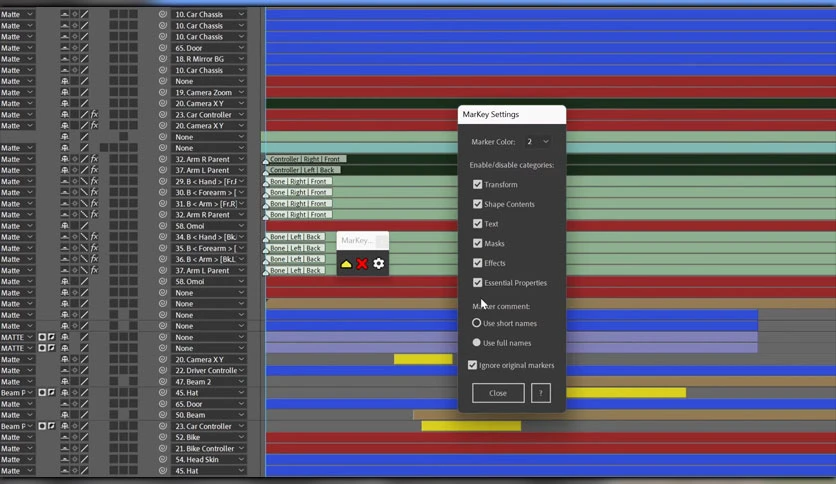The width and height of the screenshot is (836, 484).
Task: Click pick whip of 22. Driver Controlle row
Action: point(163,370)
